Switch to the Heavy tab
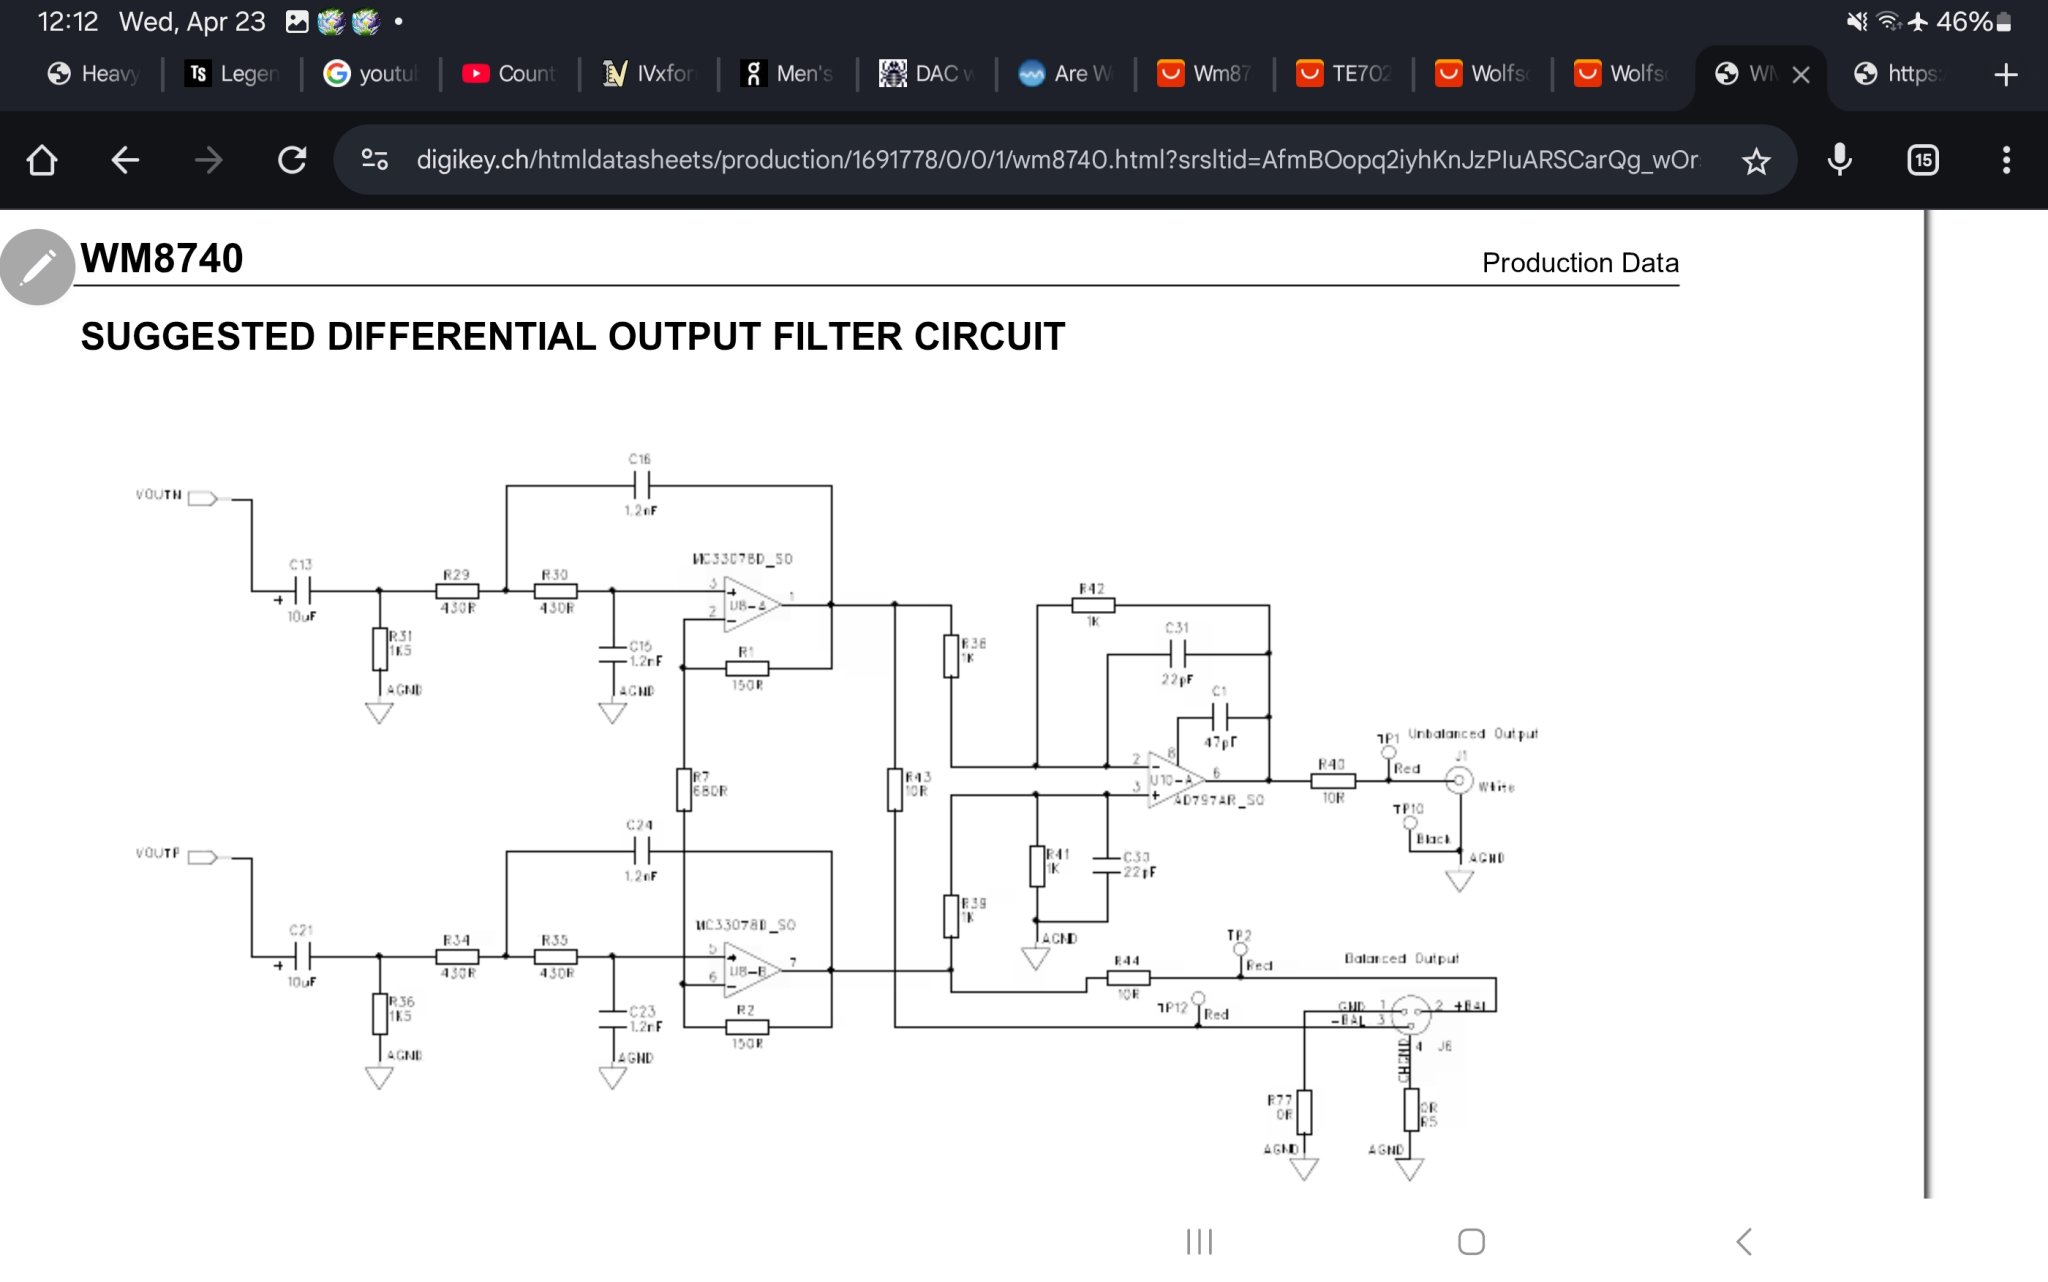The image size is (2048, 1282). (x=94, y=74)
